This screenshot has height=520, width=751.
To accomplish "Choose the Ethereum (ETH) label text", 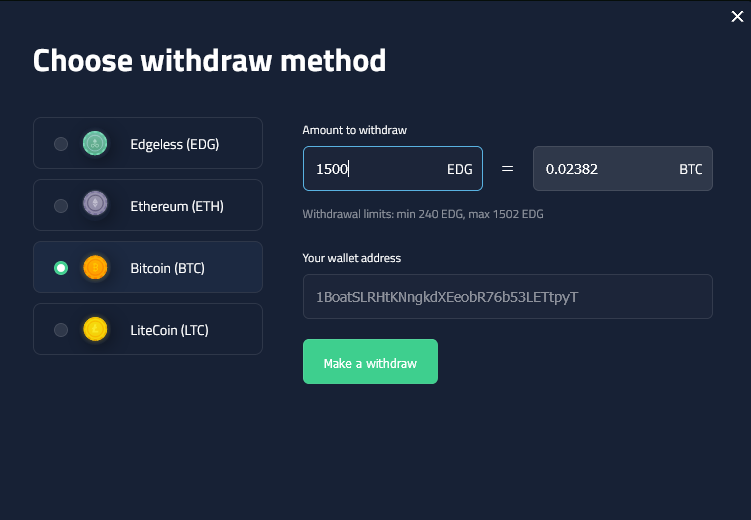I will click(177, 206).
